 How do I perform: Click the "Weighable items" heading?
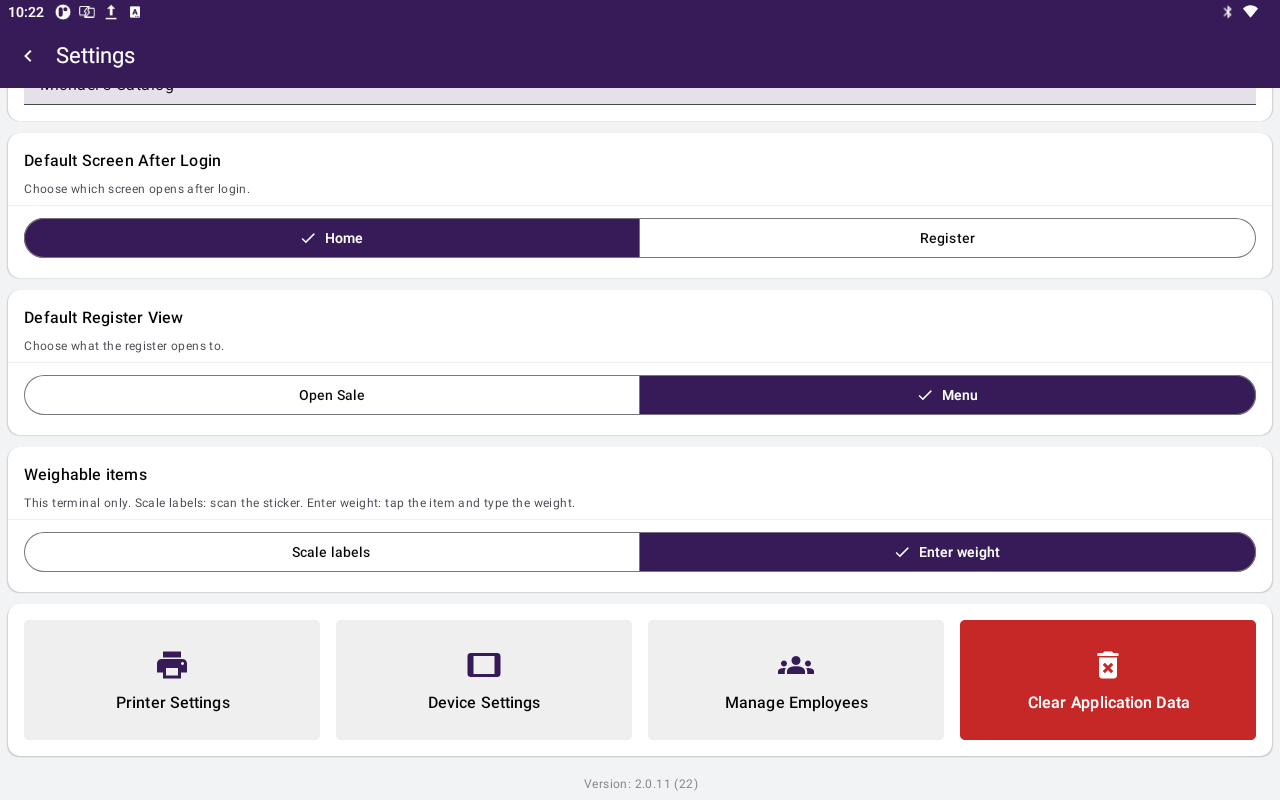(85, 474)
